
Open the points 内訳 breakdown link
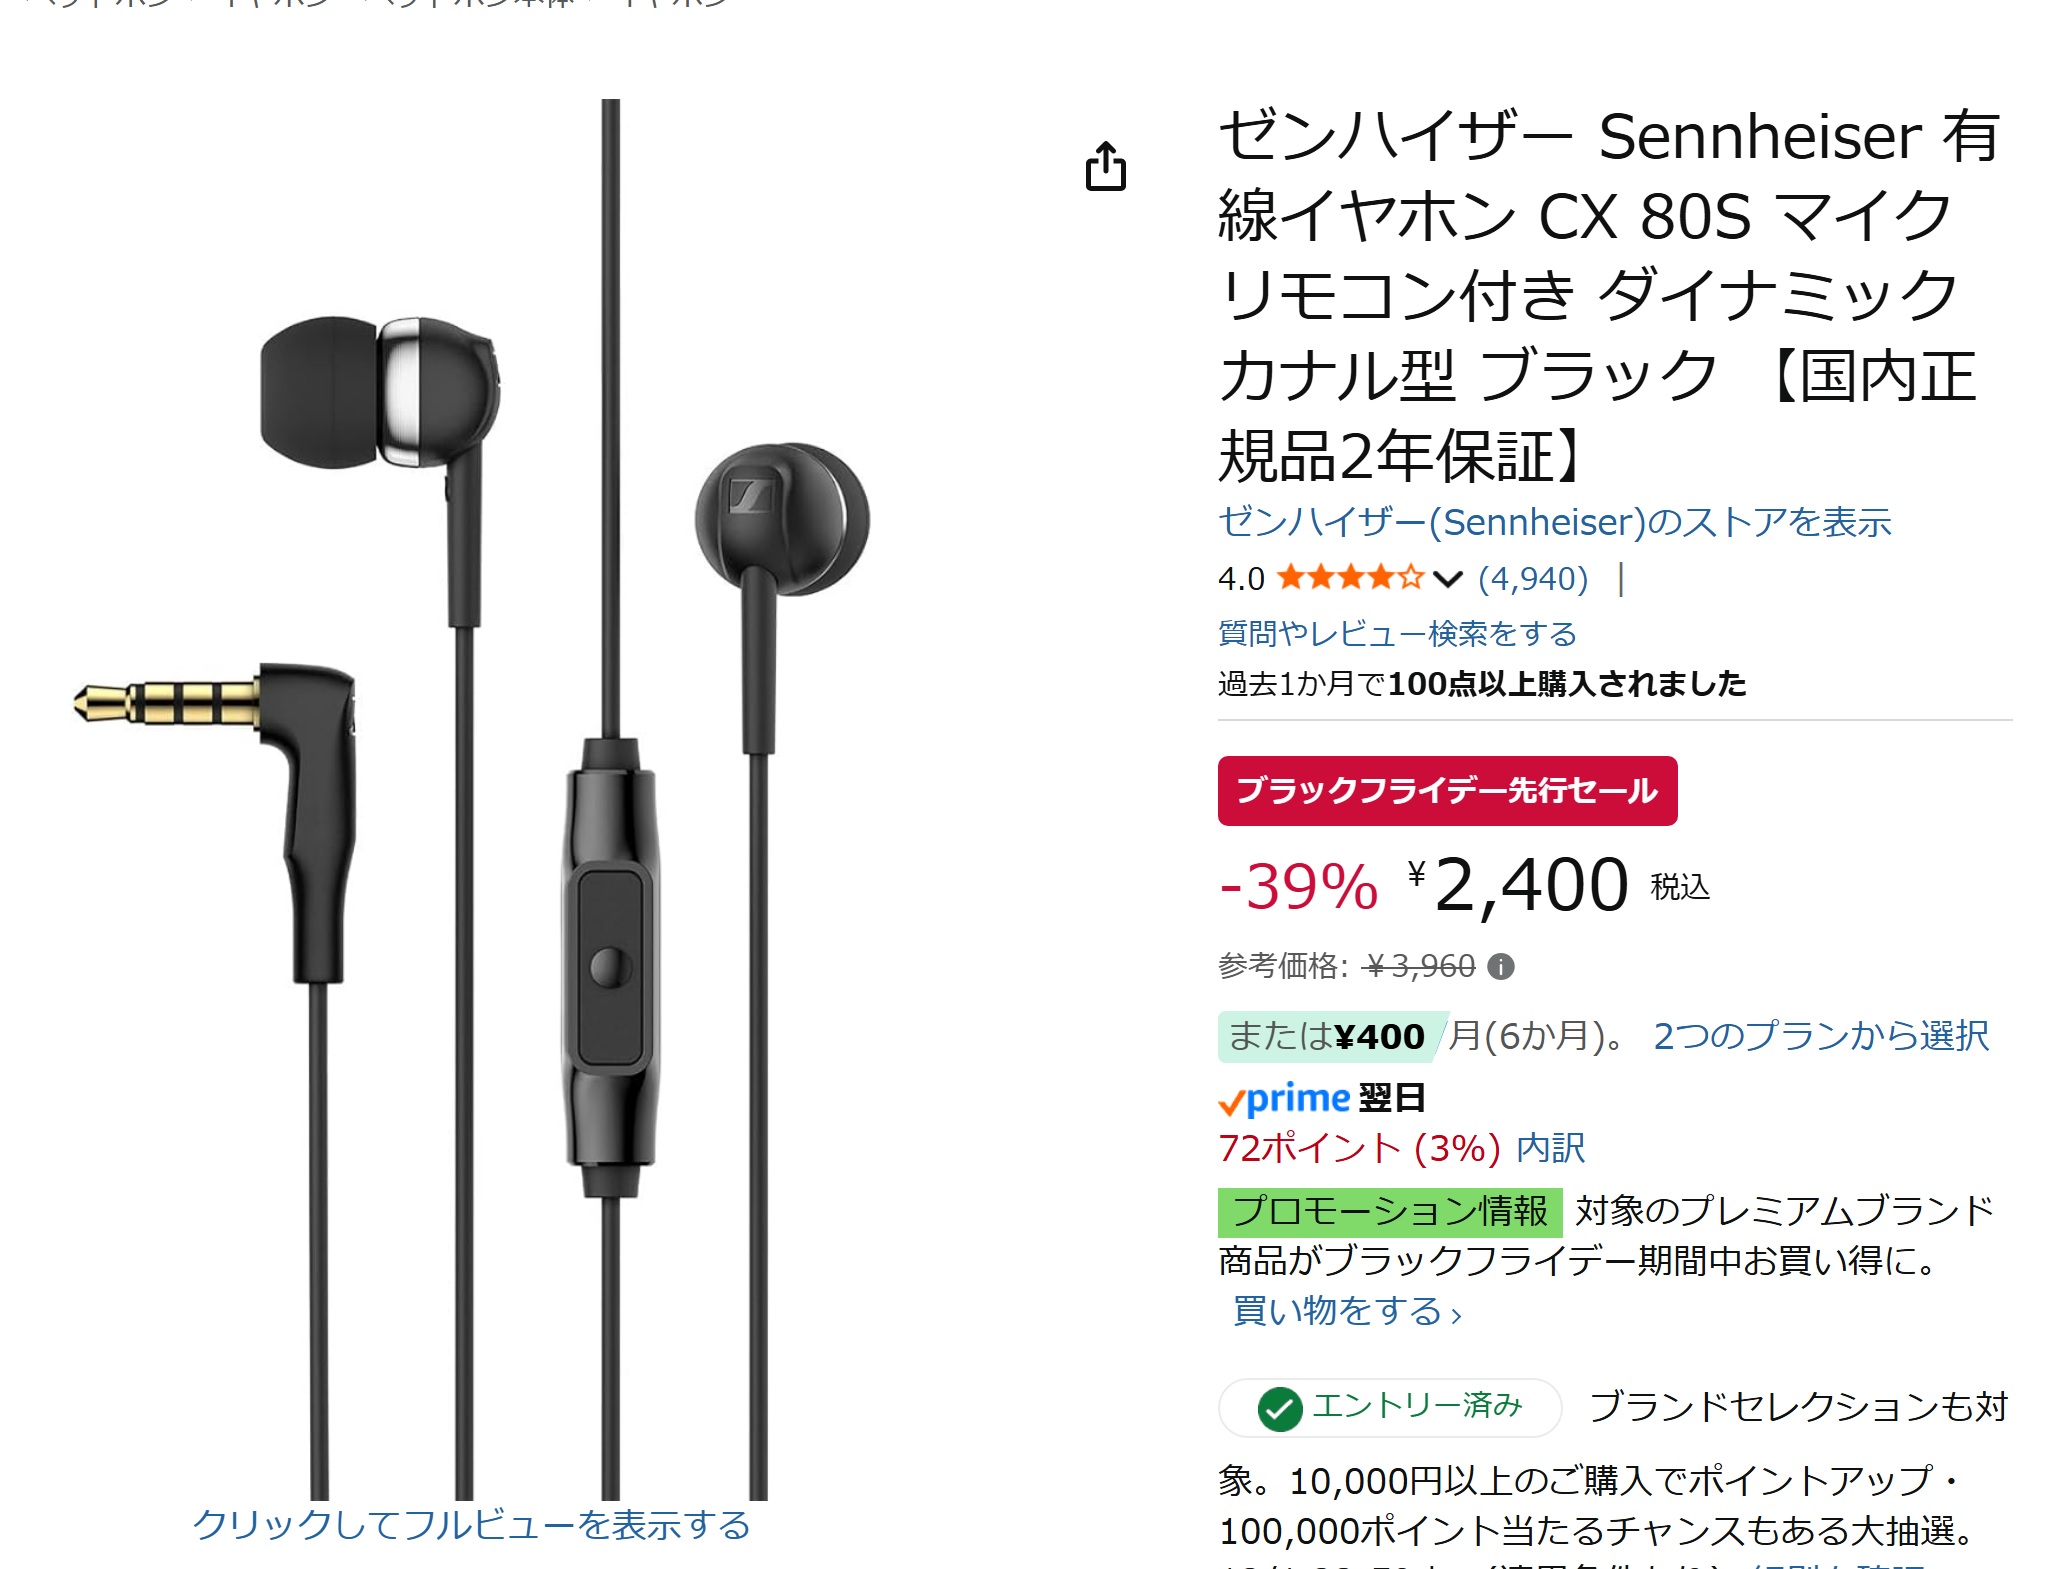(x=1551, y=1148)
